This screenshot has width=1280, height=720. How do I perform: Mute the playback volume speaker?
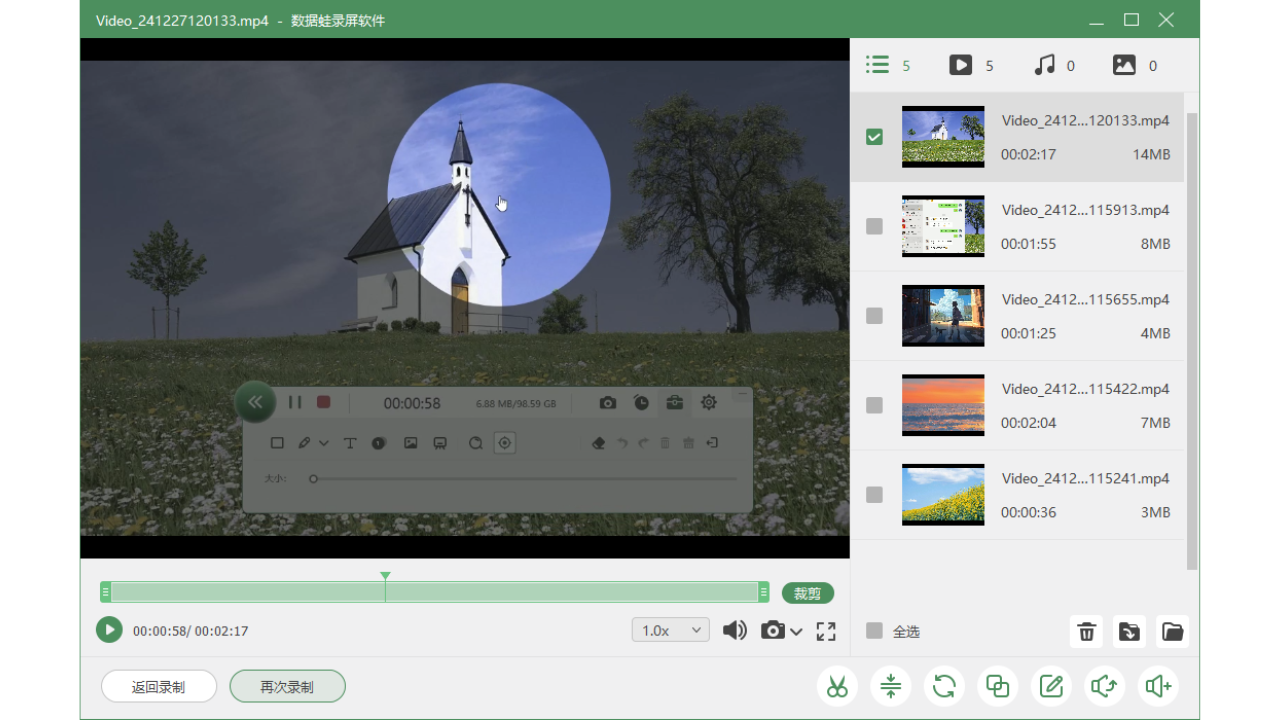tap(735, 630)
